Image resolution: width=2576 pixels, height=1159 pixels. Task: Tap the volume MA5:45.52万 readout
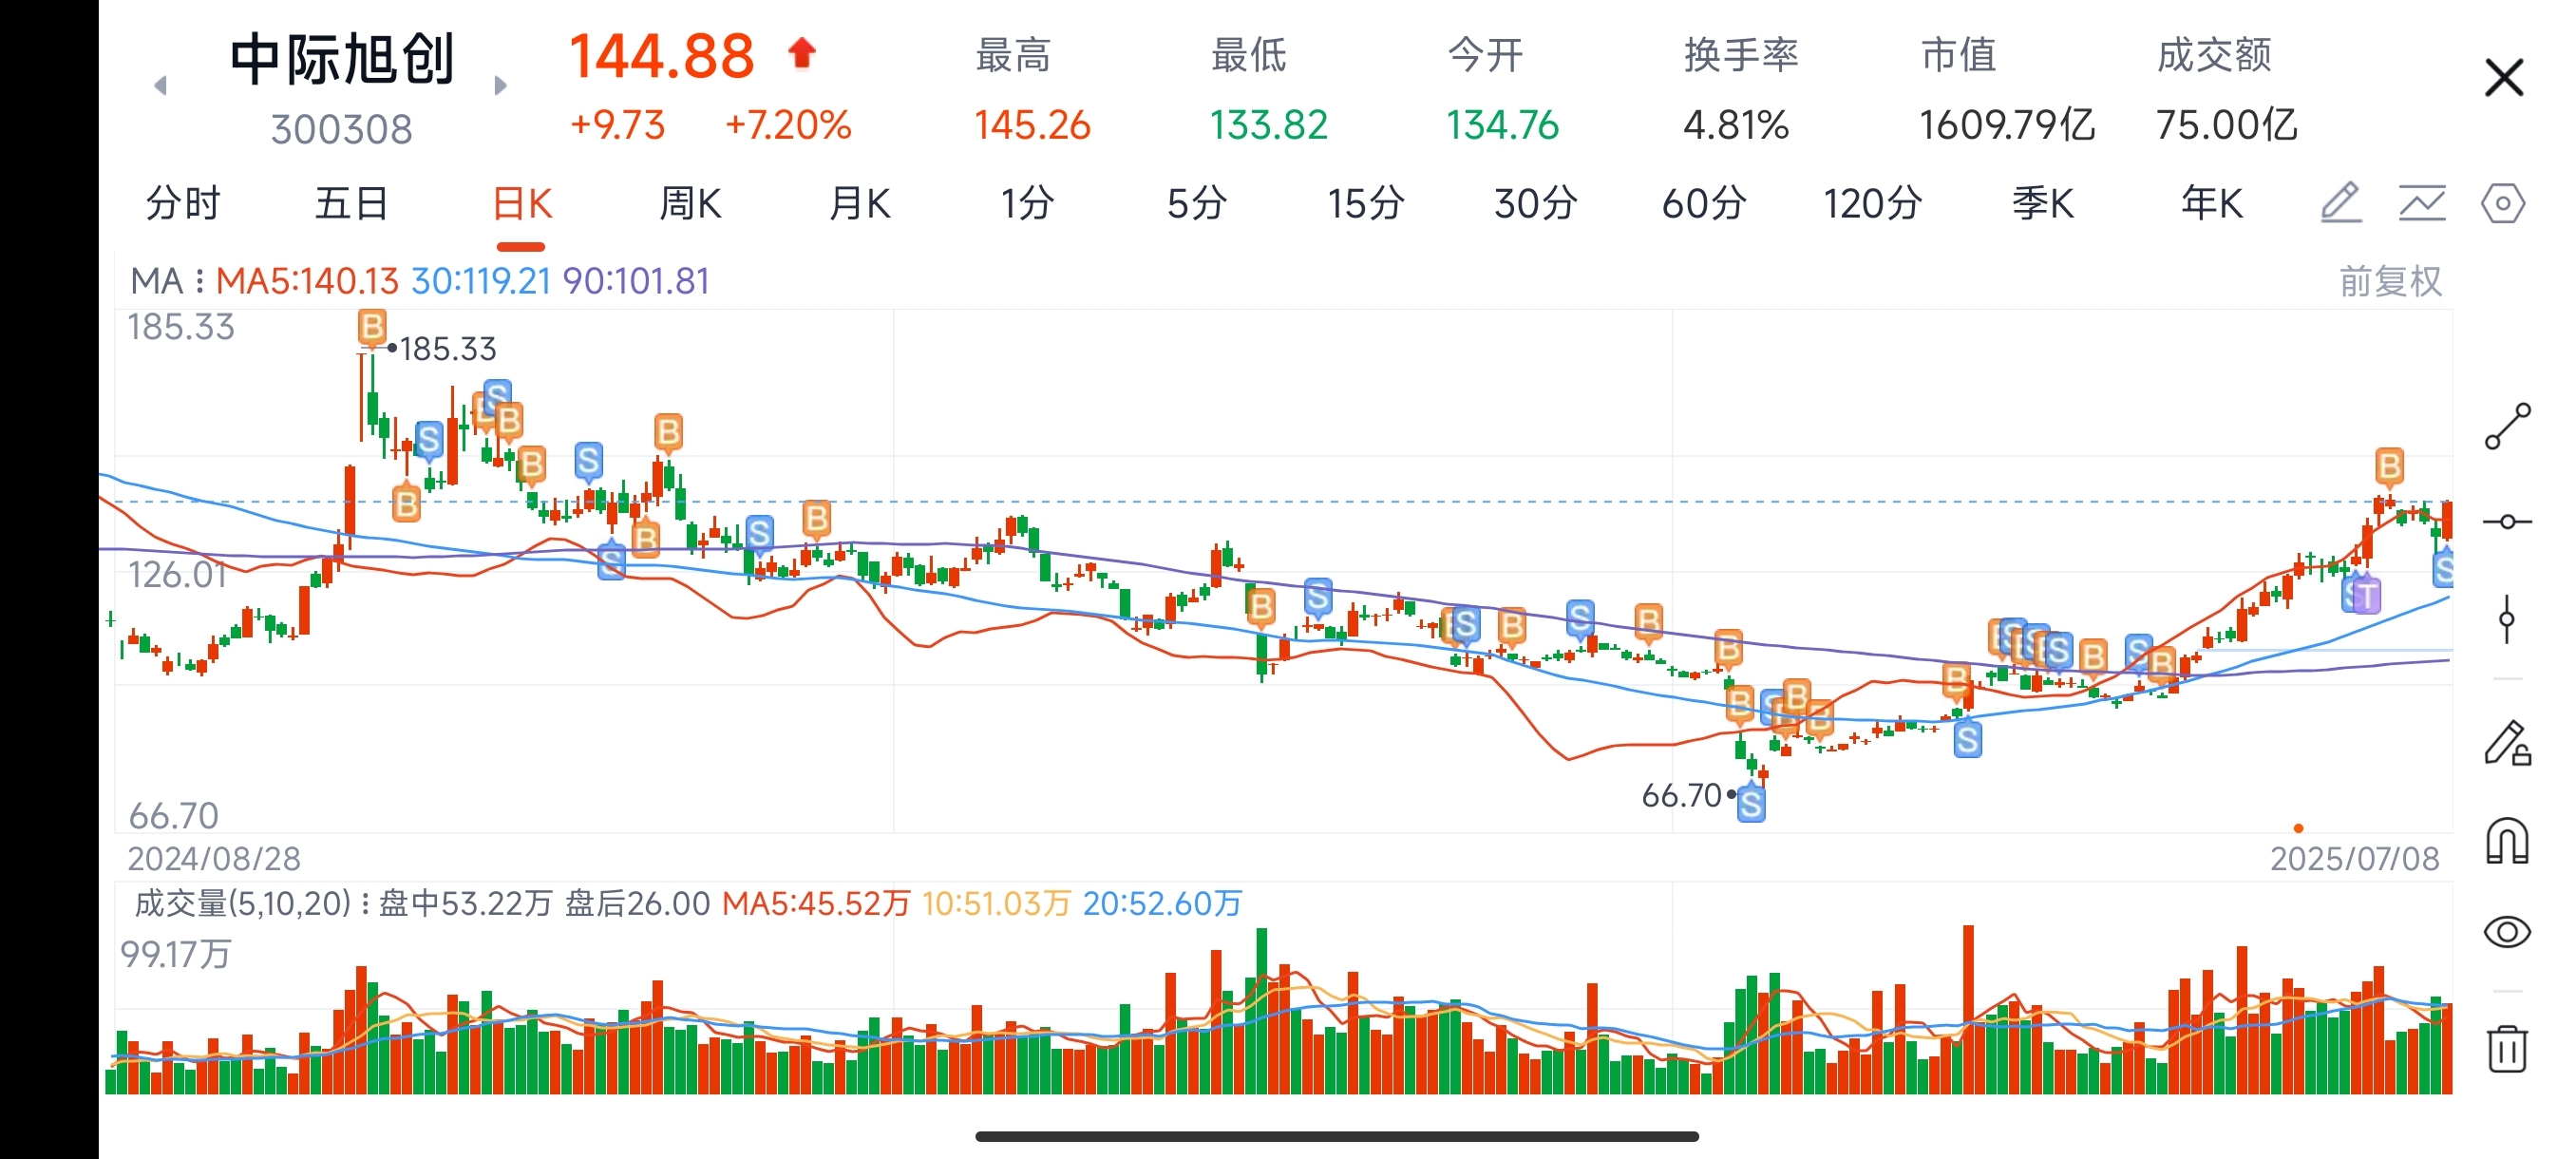(x=816, y=904)
